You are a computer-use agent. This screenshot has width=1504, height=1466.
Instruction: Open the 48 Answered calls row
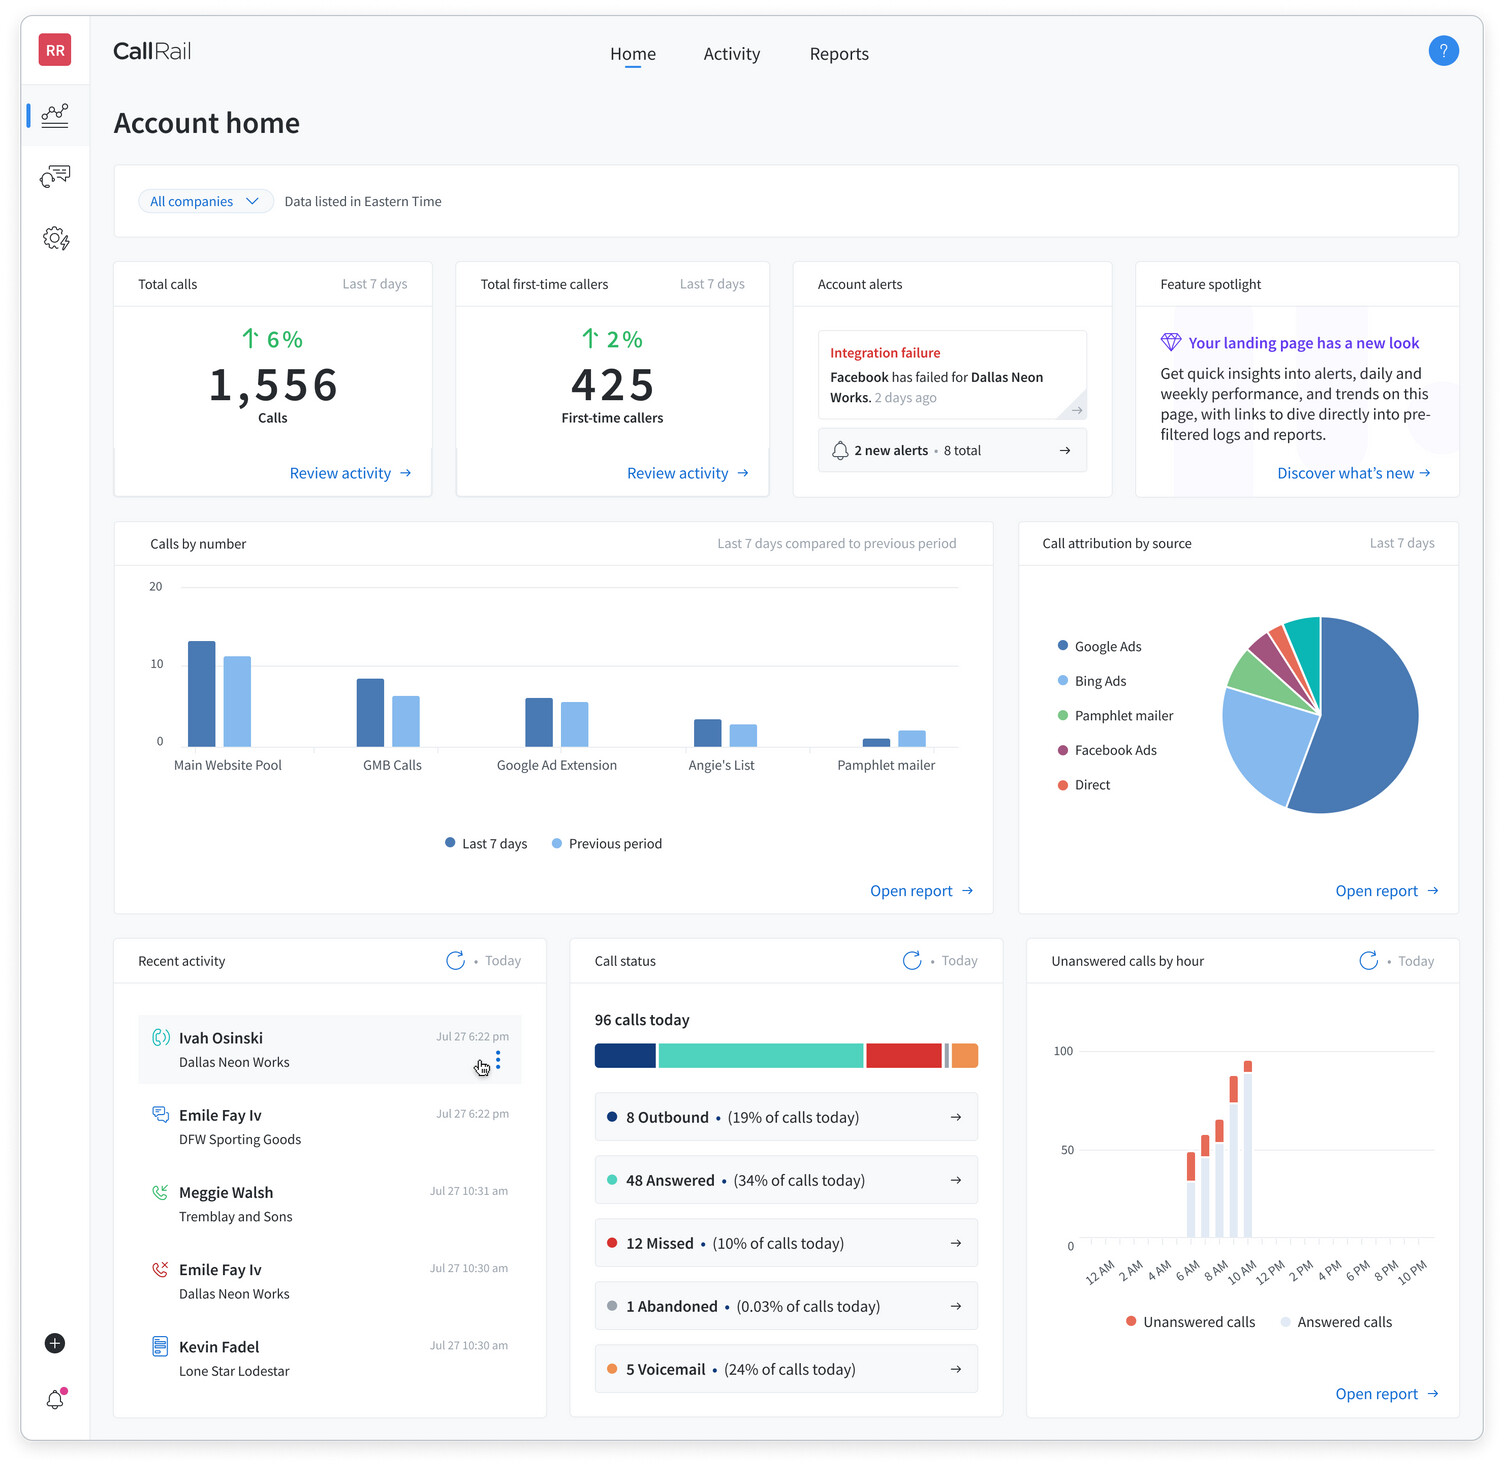(786, 1180)
